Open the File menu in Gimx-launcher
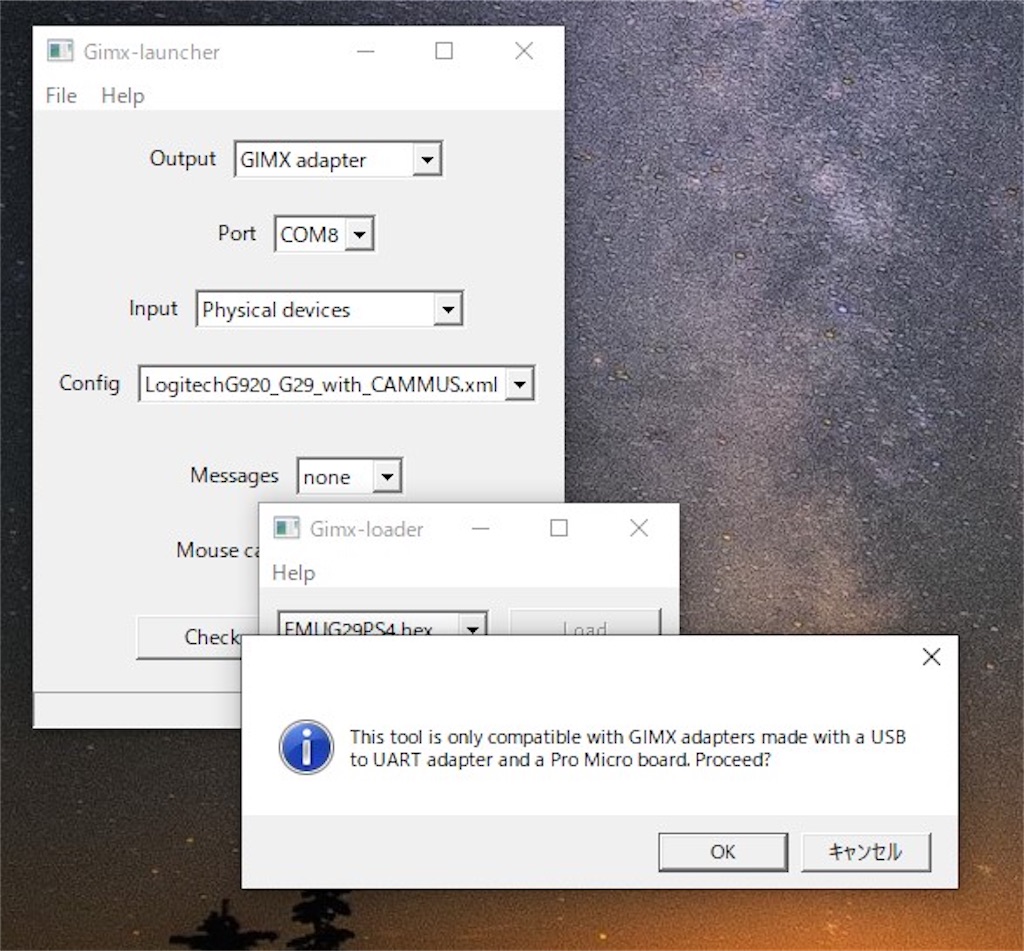Viewport: 1024px width, 951px height. point(61,95)
